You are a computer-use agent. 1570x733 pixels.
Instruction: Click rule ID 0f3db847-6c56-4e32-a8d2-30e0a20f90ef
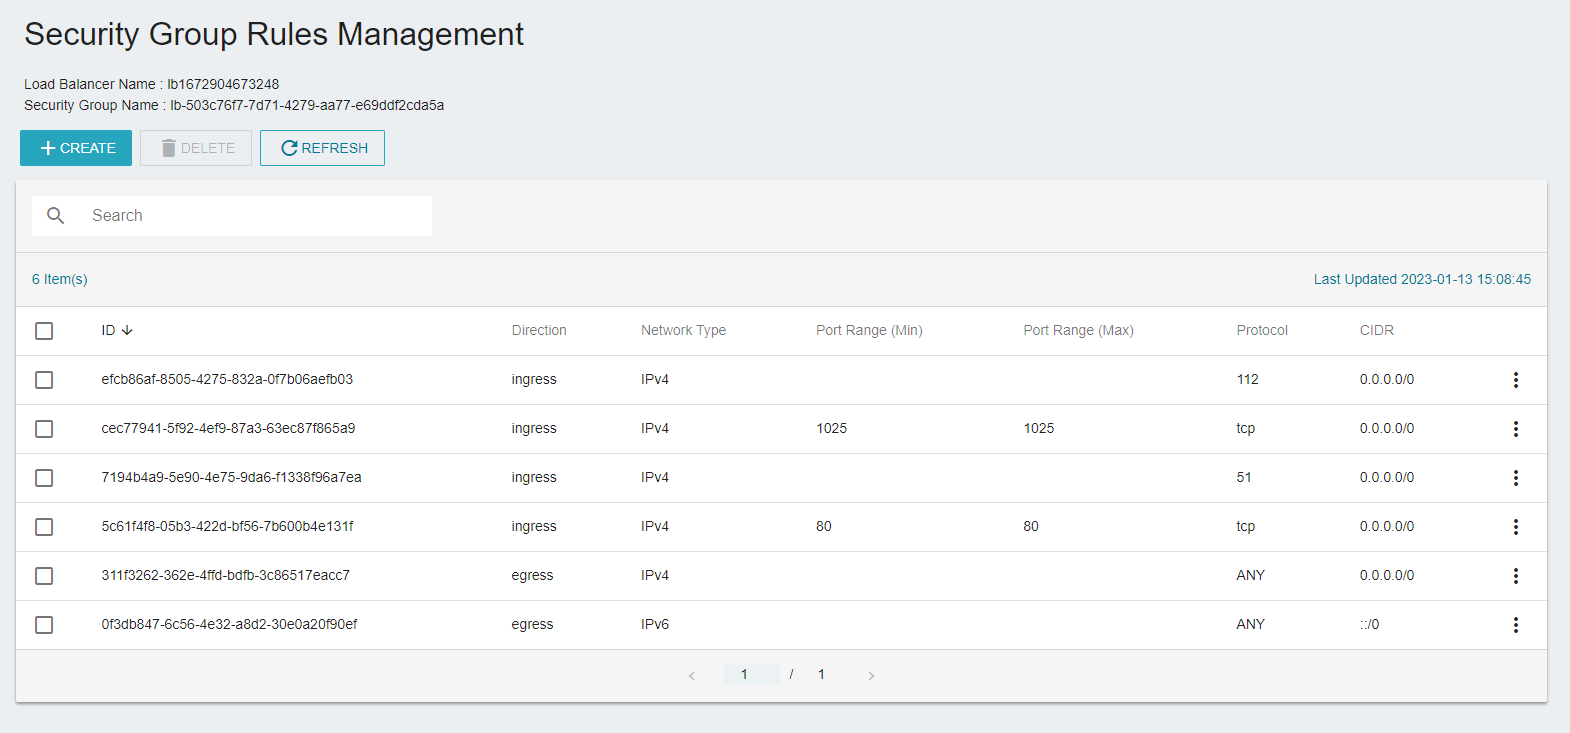pos(229,625)
